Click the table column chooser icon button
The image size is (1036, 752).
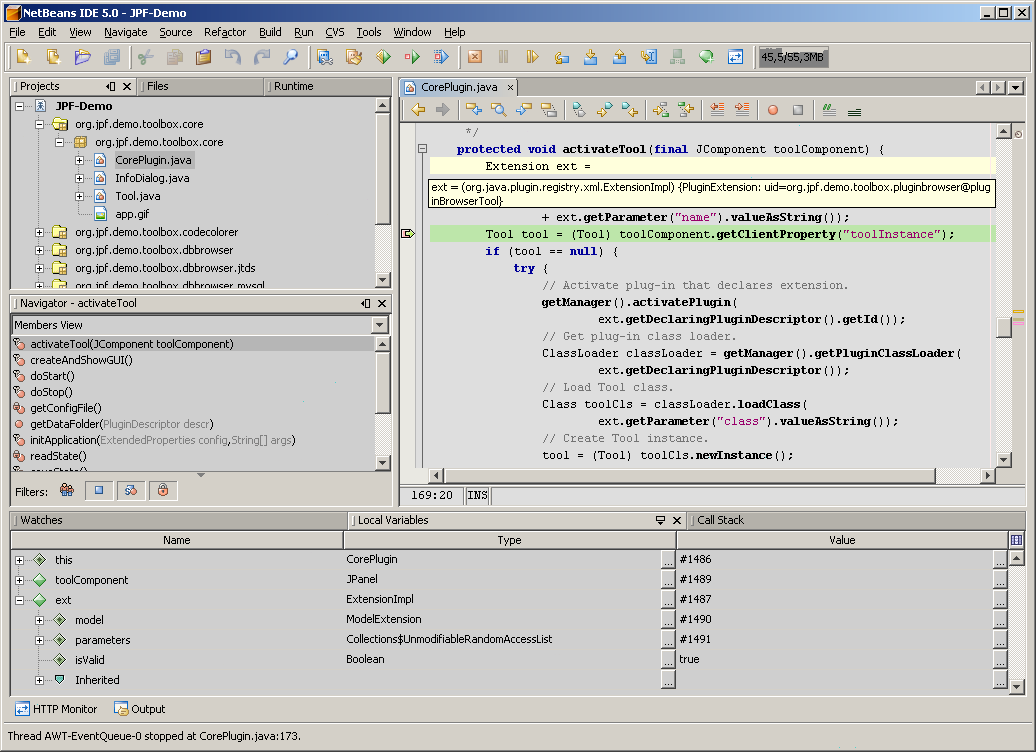point(1016,540)
